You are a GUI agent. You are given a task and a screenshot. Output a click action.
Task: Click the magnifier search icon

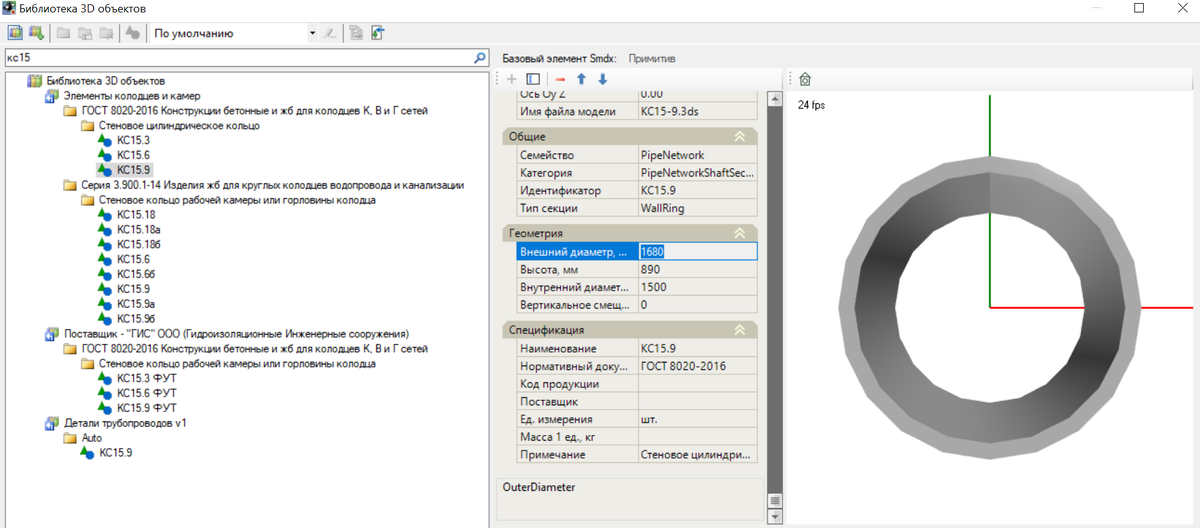(x=480, y=58)
